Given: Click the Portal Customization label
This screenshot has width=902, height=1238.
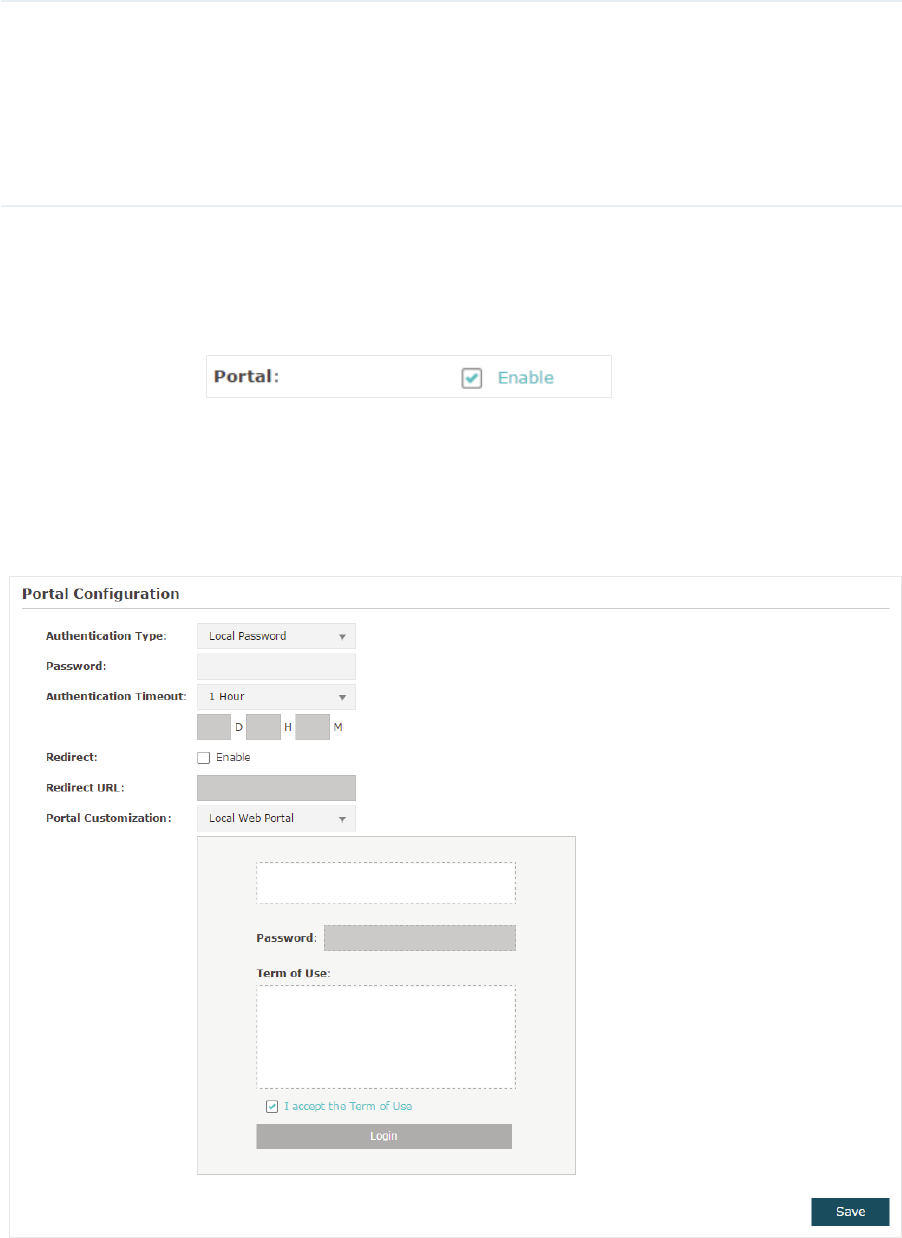Looking at the screenshot, I should click(x=109, y=818).
